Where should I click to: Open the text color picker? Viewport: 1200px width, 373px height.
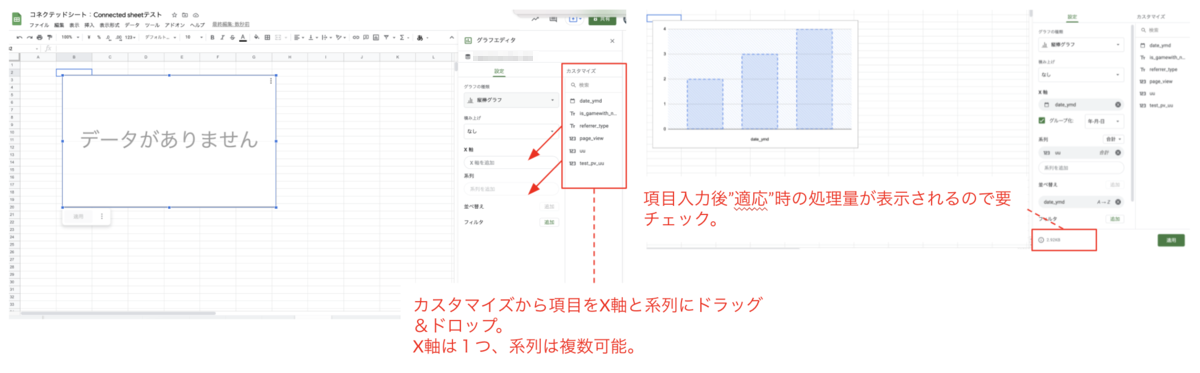coord(243,37)
